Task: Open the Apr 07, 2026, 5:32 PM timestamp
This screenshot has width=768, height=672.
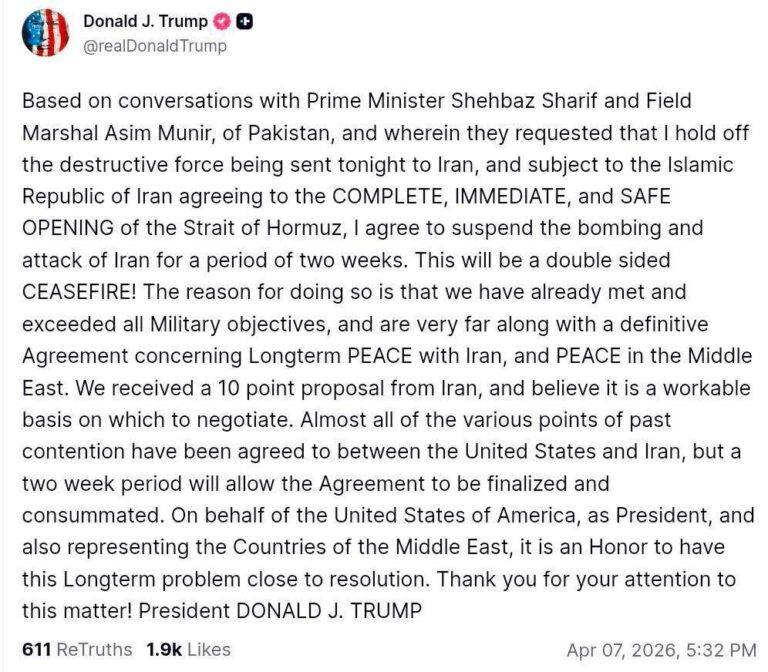Action: [x=661, y=650]
